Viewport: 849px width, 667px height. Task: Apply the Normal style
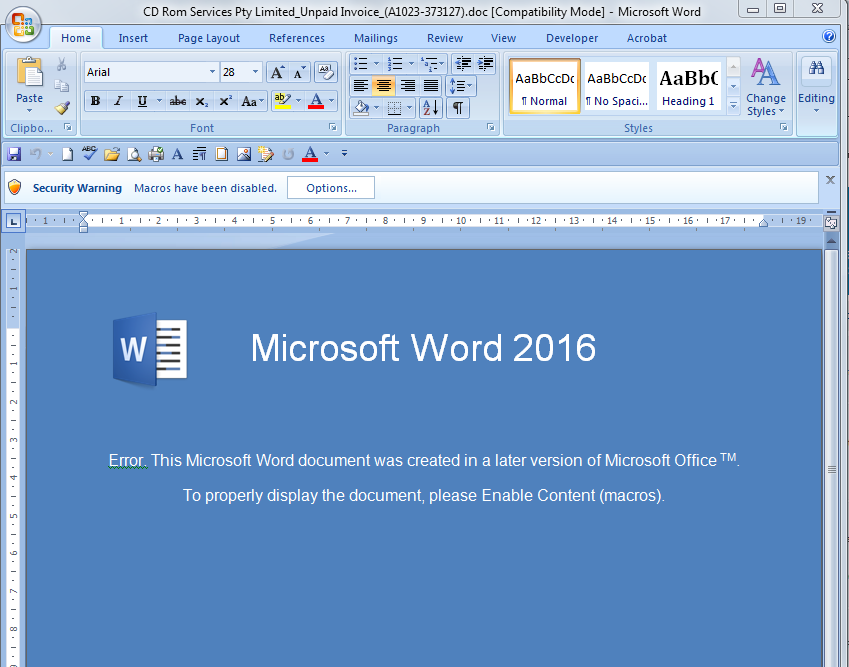point(545,86)
